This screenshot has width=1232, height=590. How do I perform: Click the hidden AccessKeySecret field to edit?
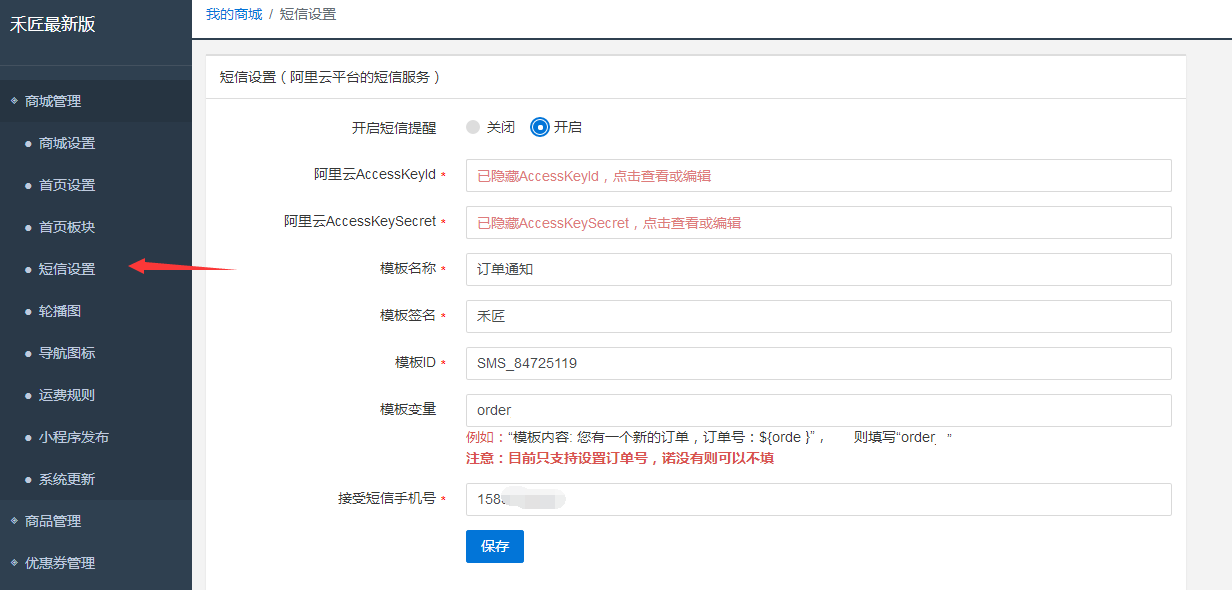[x=818, y=223]
